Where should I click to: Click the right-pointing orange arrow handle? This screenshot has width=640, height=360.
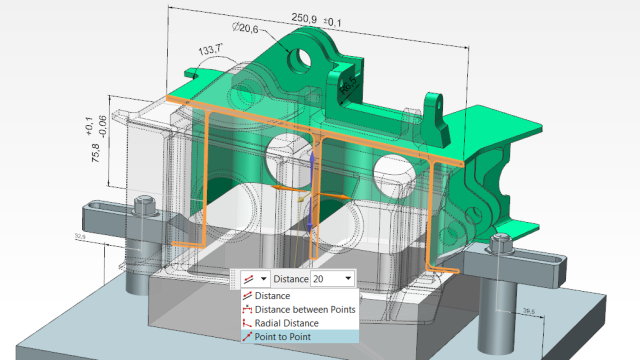click(335, 197)
